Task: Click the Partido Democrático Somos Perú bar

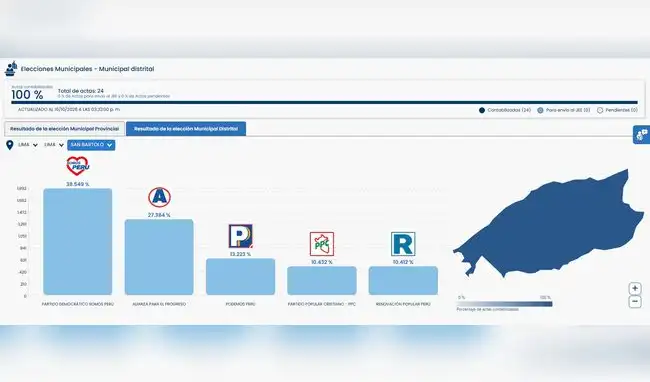Action: pos(78,242)
